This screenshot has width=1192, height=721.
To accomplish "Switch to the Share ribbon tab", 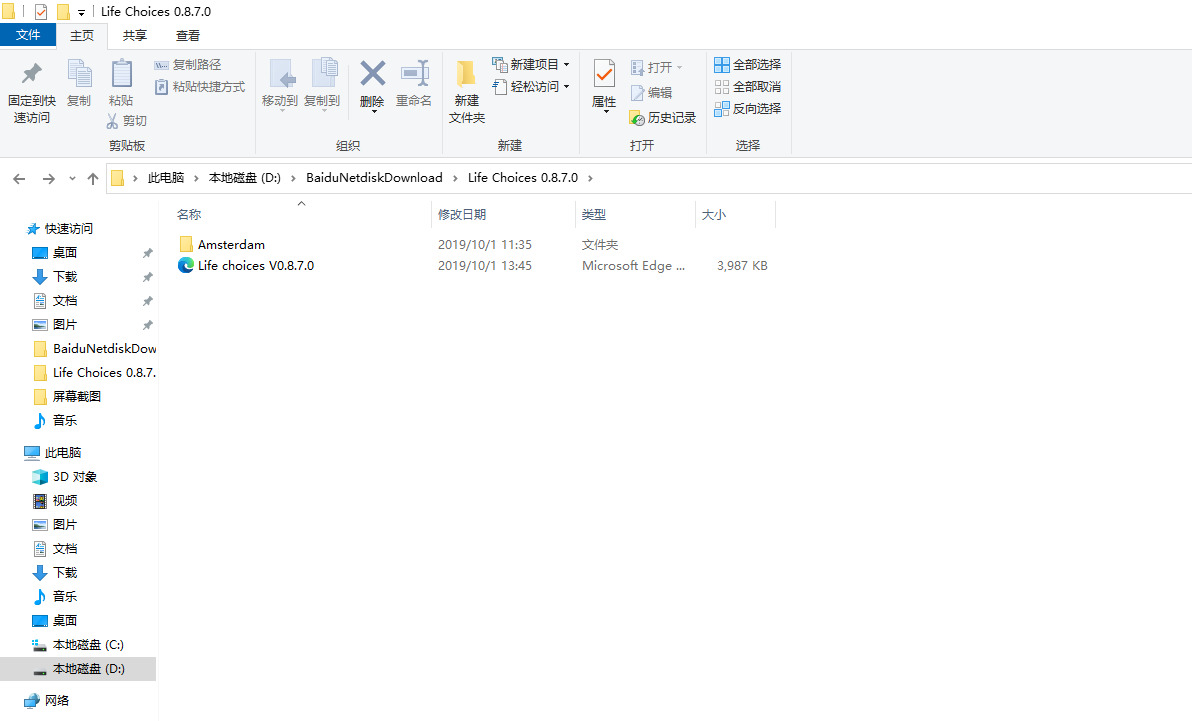I will click(135, 35).
